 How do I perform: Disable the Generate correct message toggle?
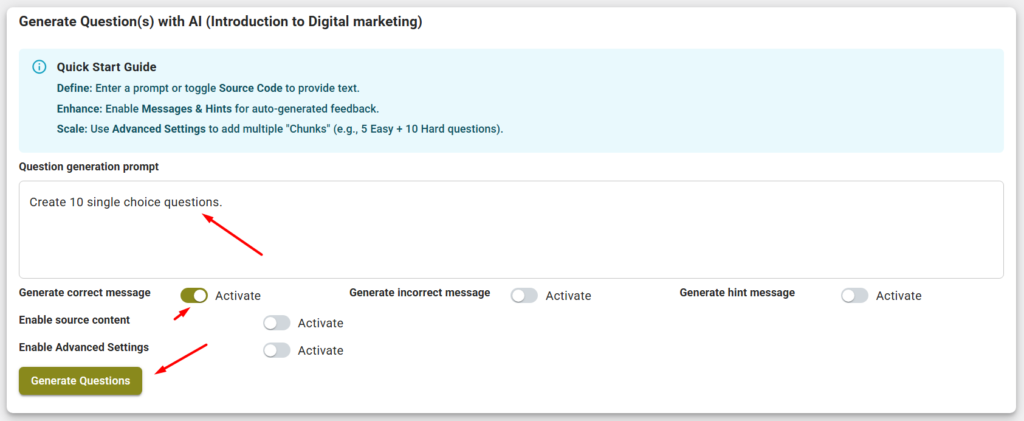(x=194, y=295)
